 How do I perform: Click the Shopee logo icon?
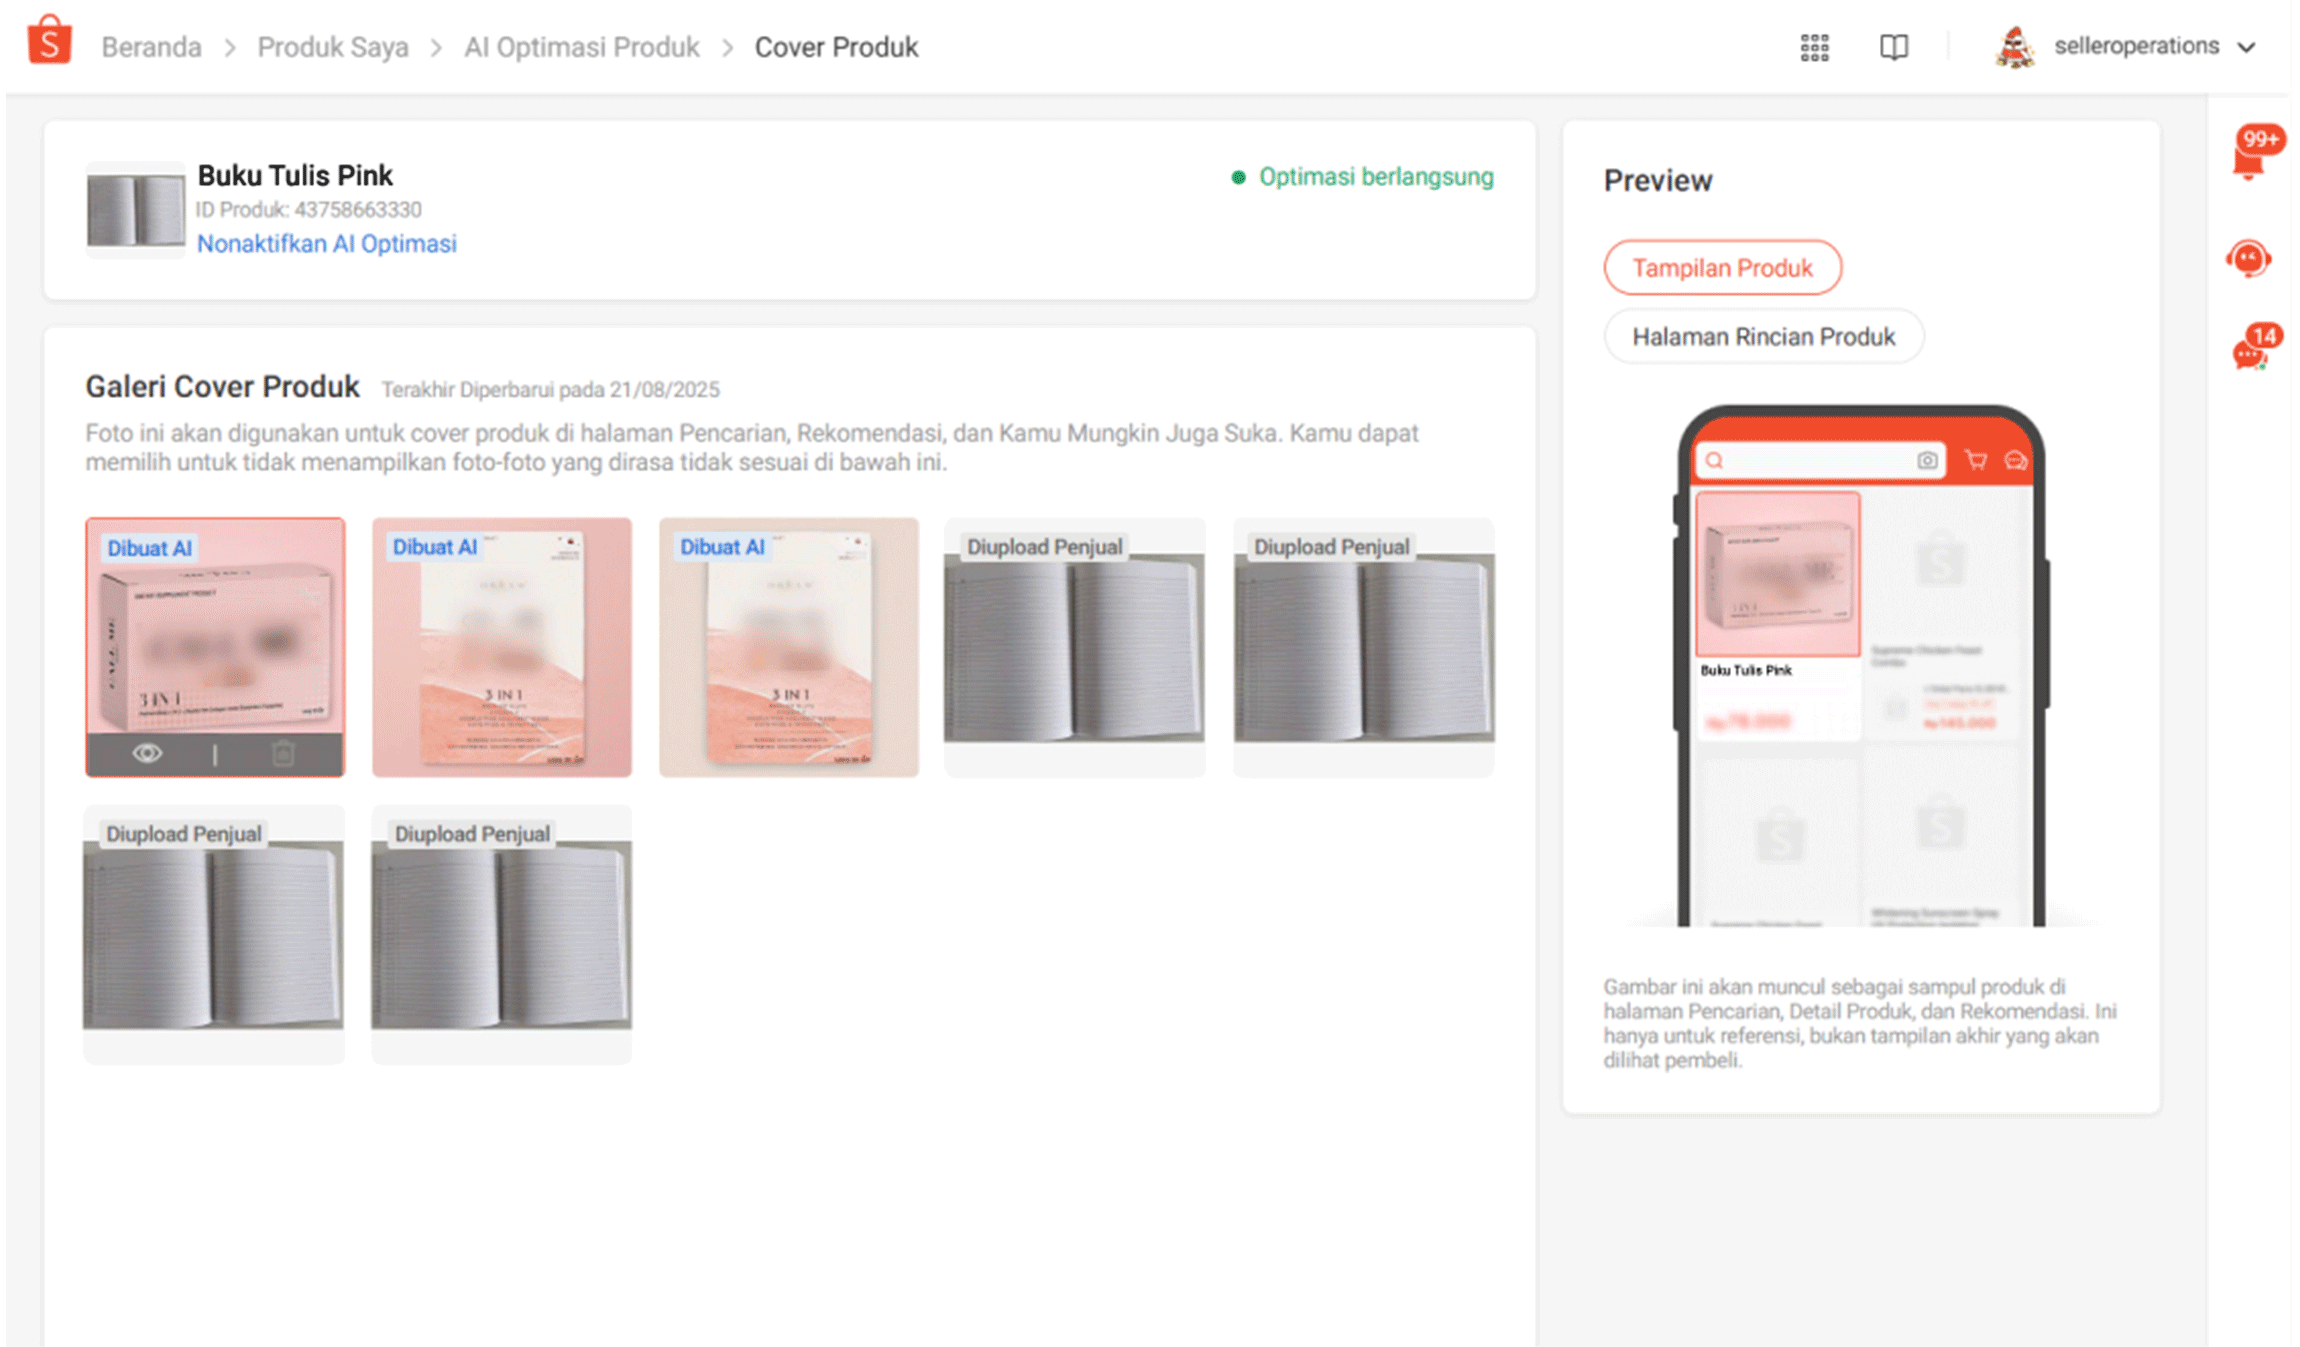49,41
